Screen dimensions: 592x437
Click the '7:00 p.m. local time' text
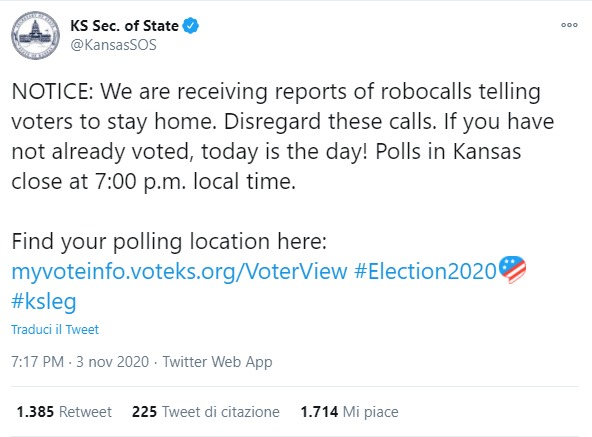pos(194,181)
